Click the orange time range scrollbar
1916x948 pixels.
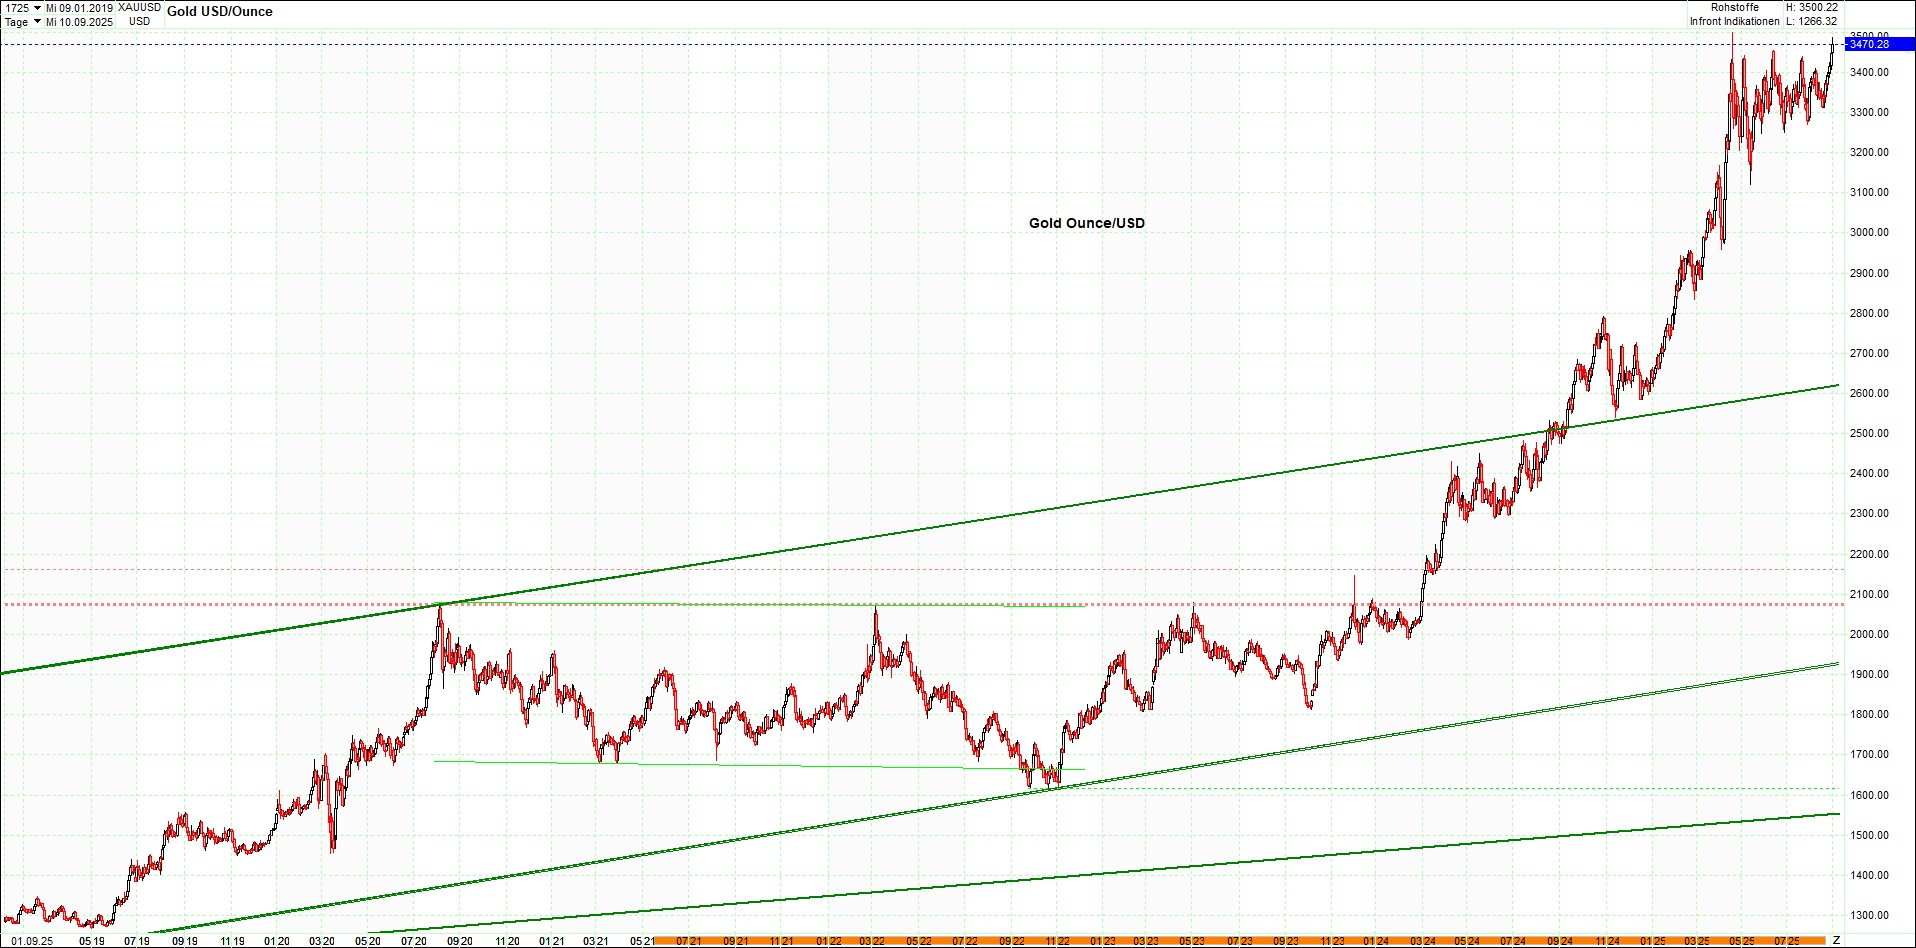[1240, 941]
